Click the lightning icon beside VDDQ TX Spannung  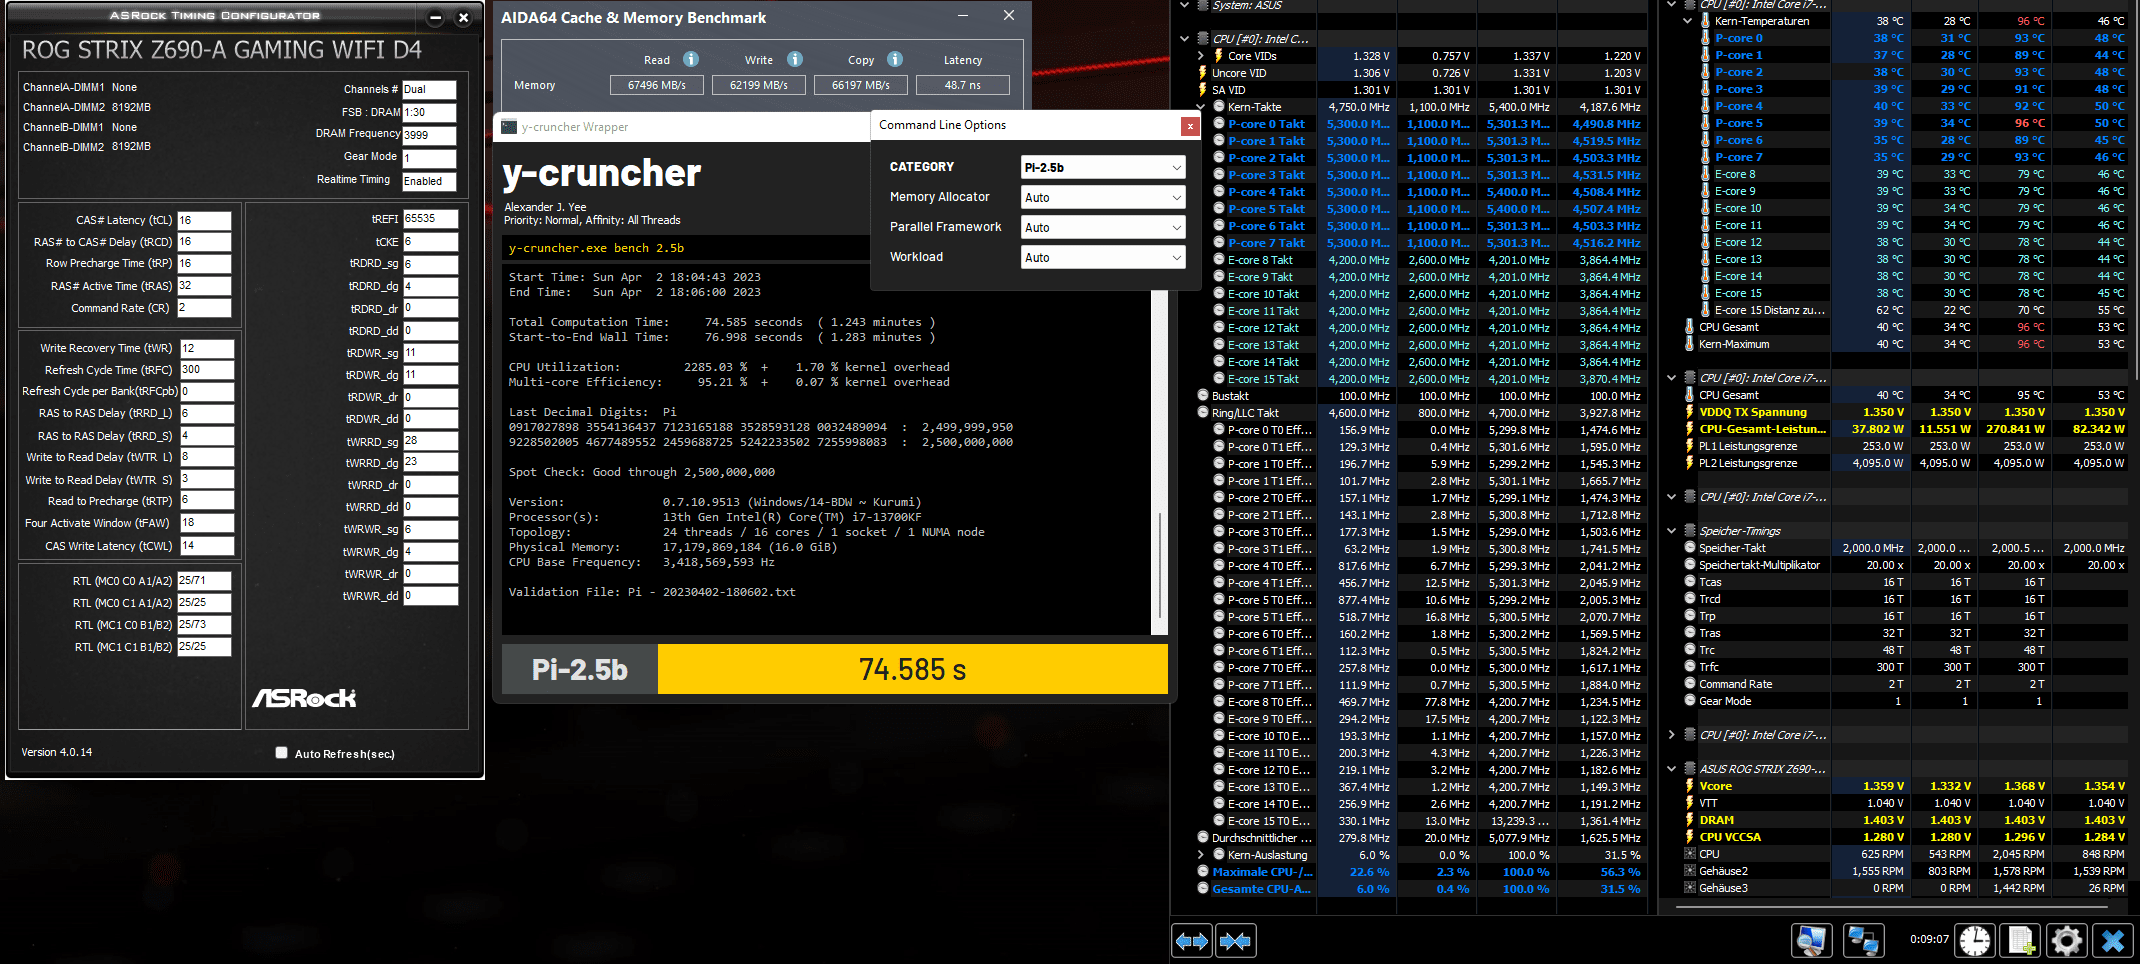click(1690, 412)
